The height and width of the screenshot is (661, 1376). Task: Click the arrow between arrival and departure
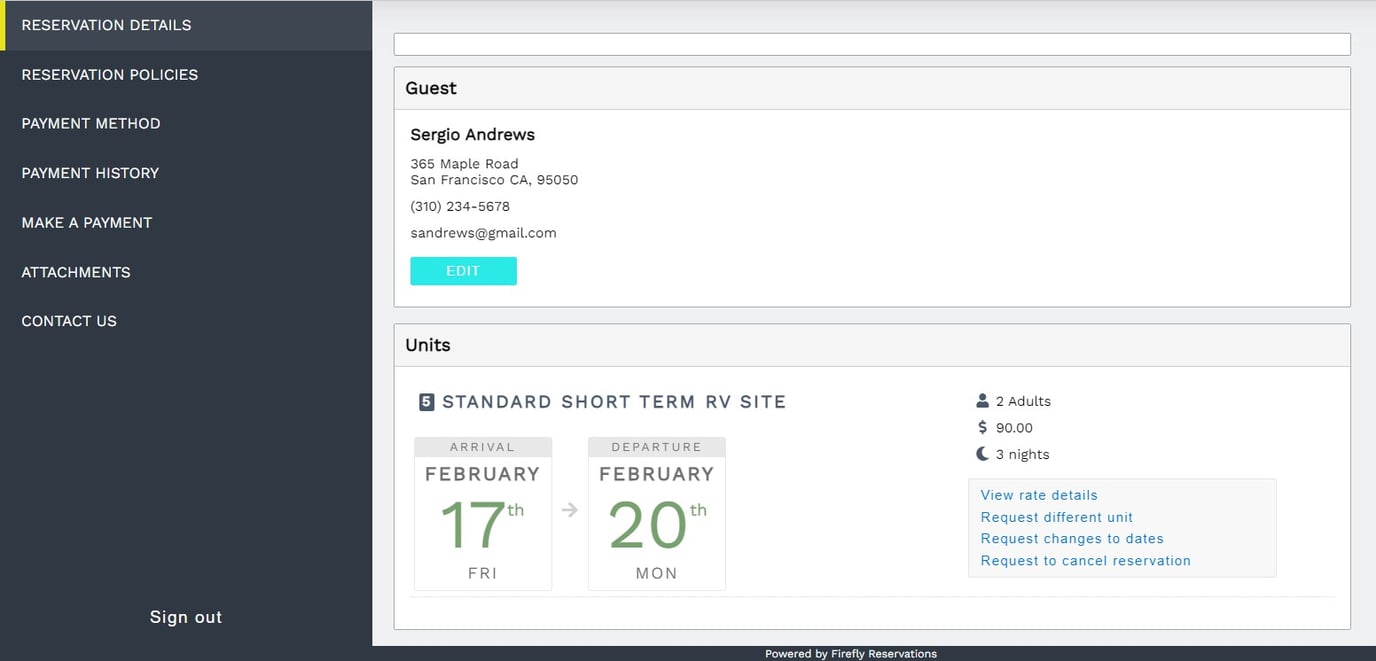click(x=570, y=511)
